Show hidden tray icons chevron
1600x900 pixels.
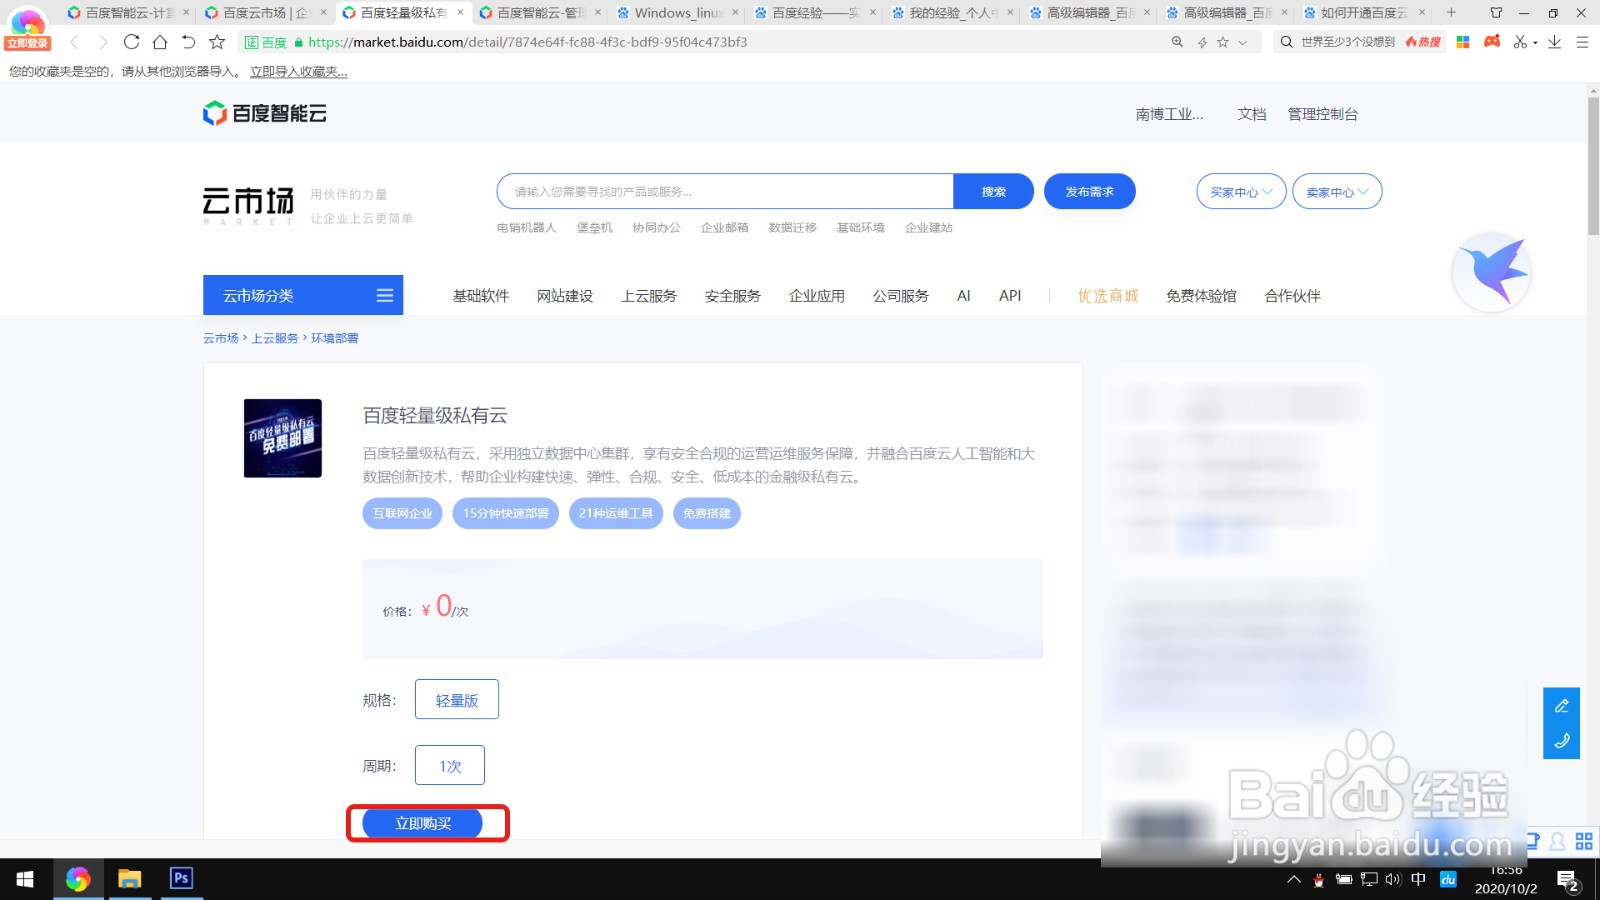point(1294,880)
